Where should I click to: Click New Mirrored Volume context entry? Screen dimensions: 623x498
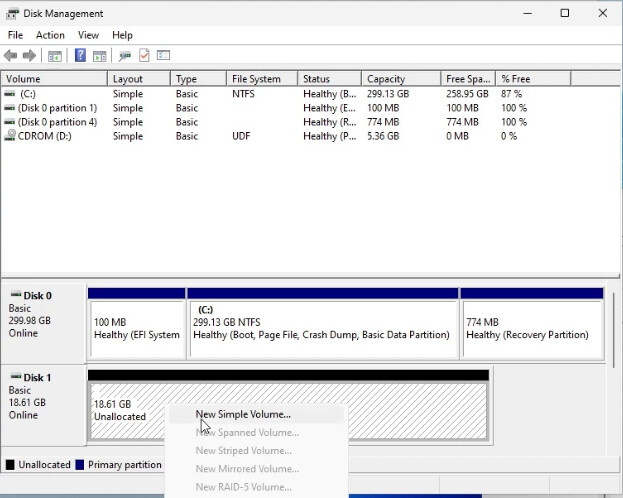click(256, 469)
